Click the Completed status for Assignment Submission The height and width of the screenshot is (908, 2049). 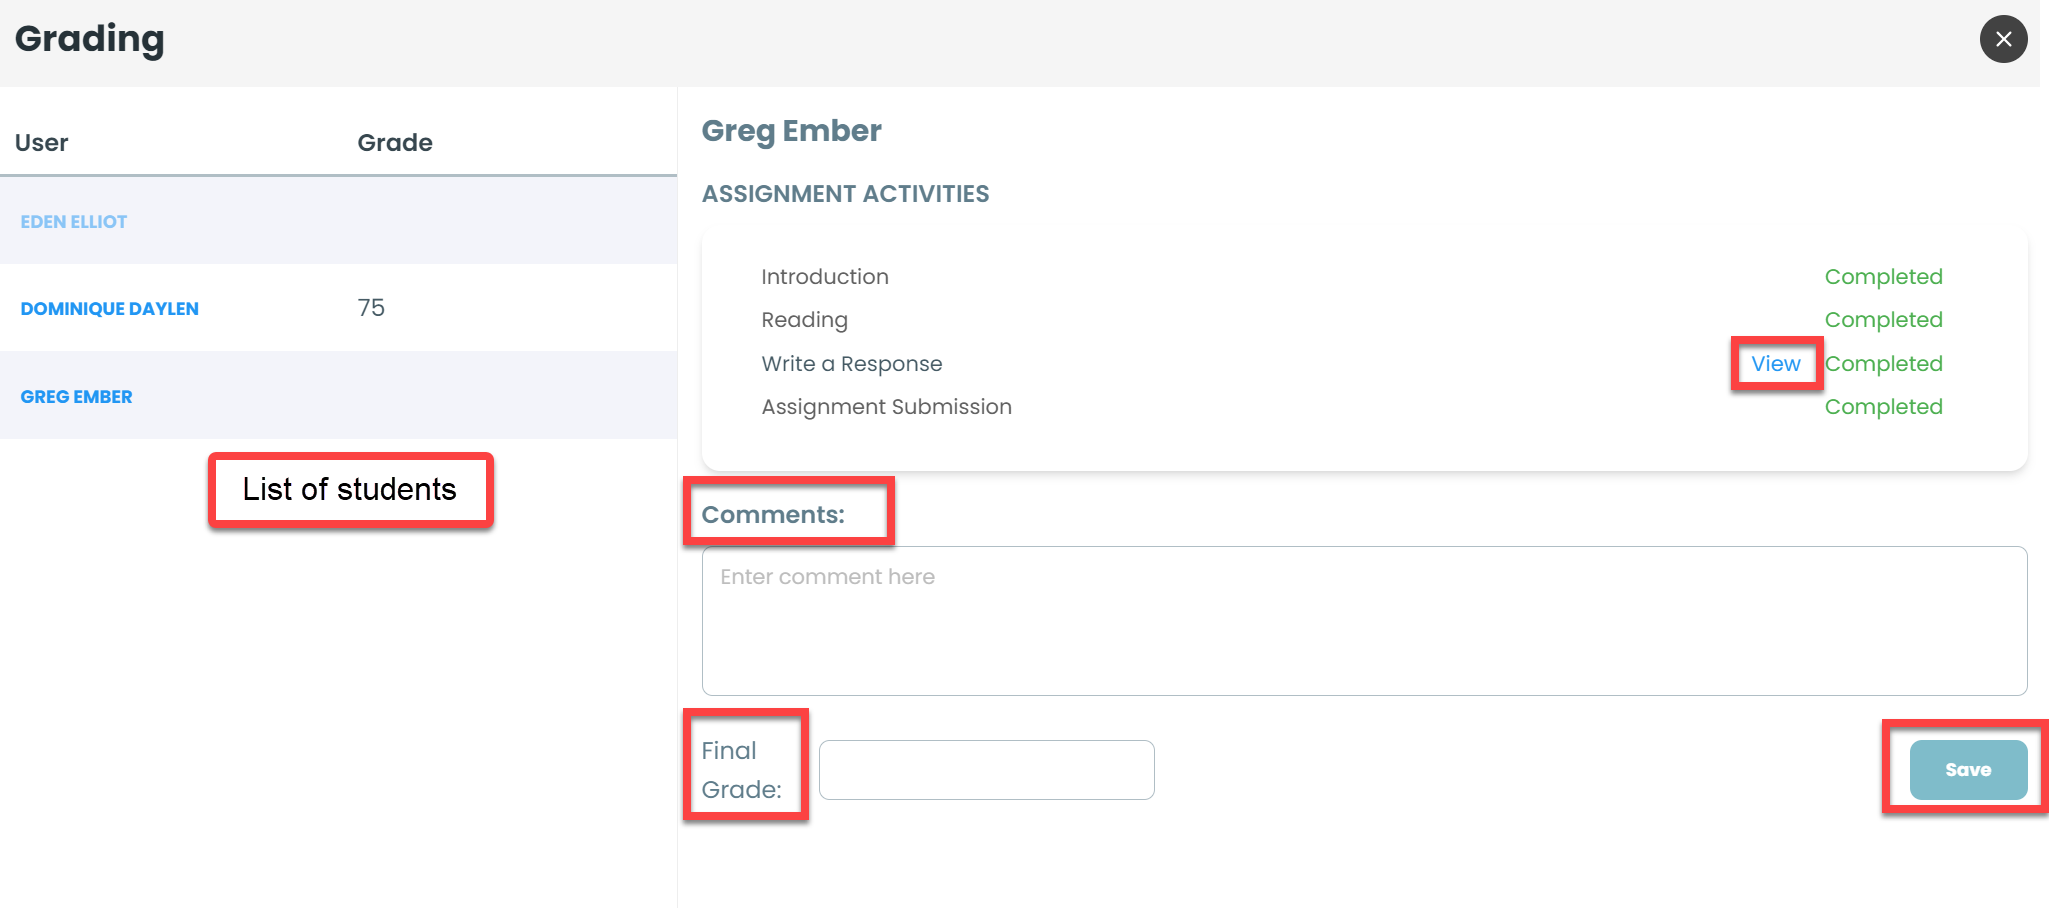[x=1884, y=407]
